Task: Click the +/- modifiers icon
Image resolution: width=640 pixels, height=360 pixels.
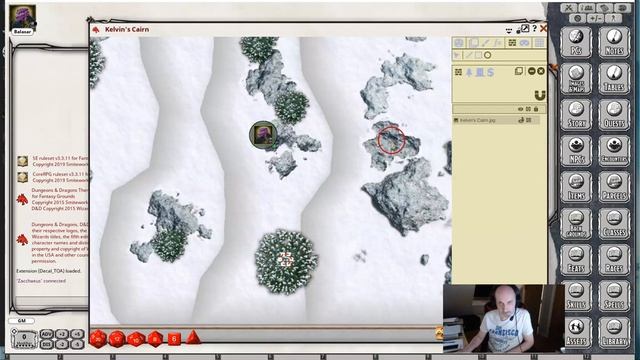Action: click(x=595, y=18)
